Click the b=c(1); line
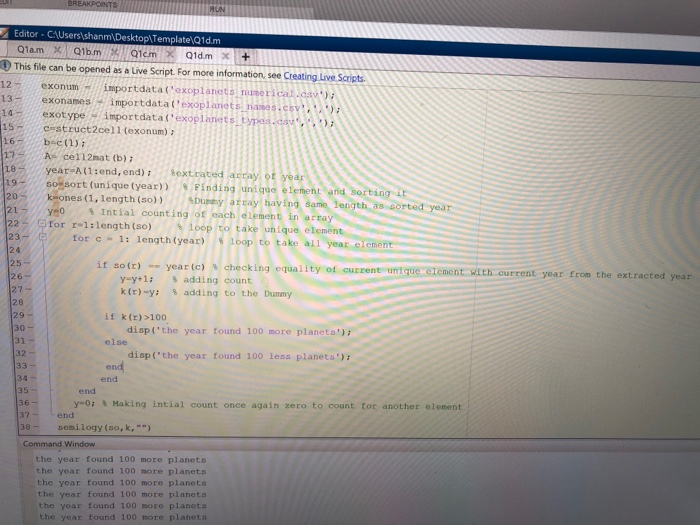This screenshot has height=525, width=700. [x=64, y=143]
